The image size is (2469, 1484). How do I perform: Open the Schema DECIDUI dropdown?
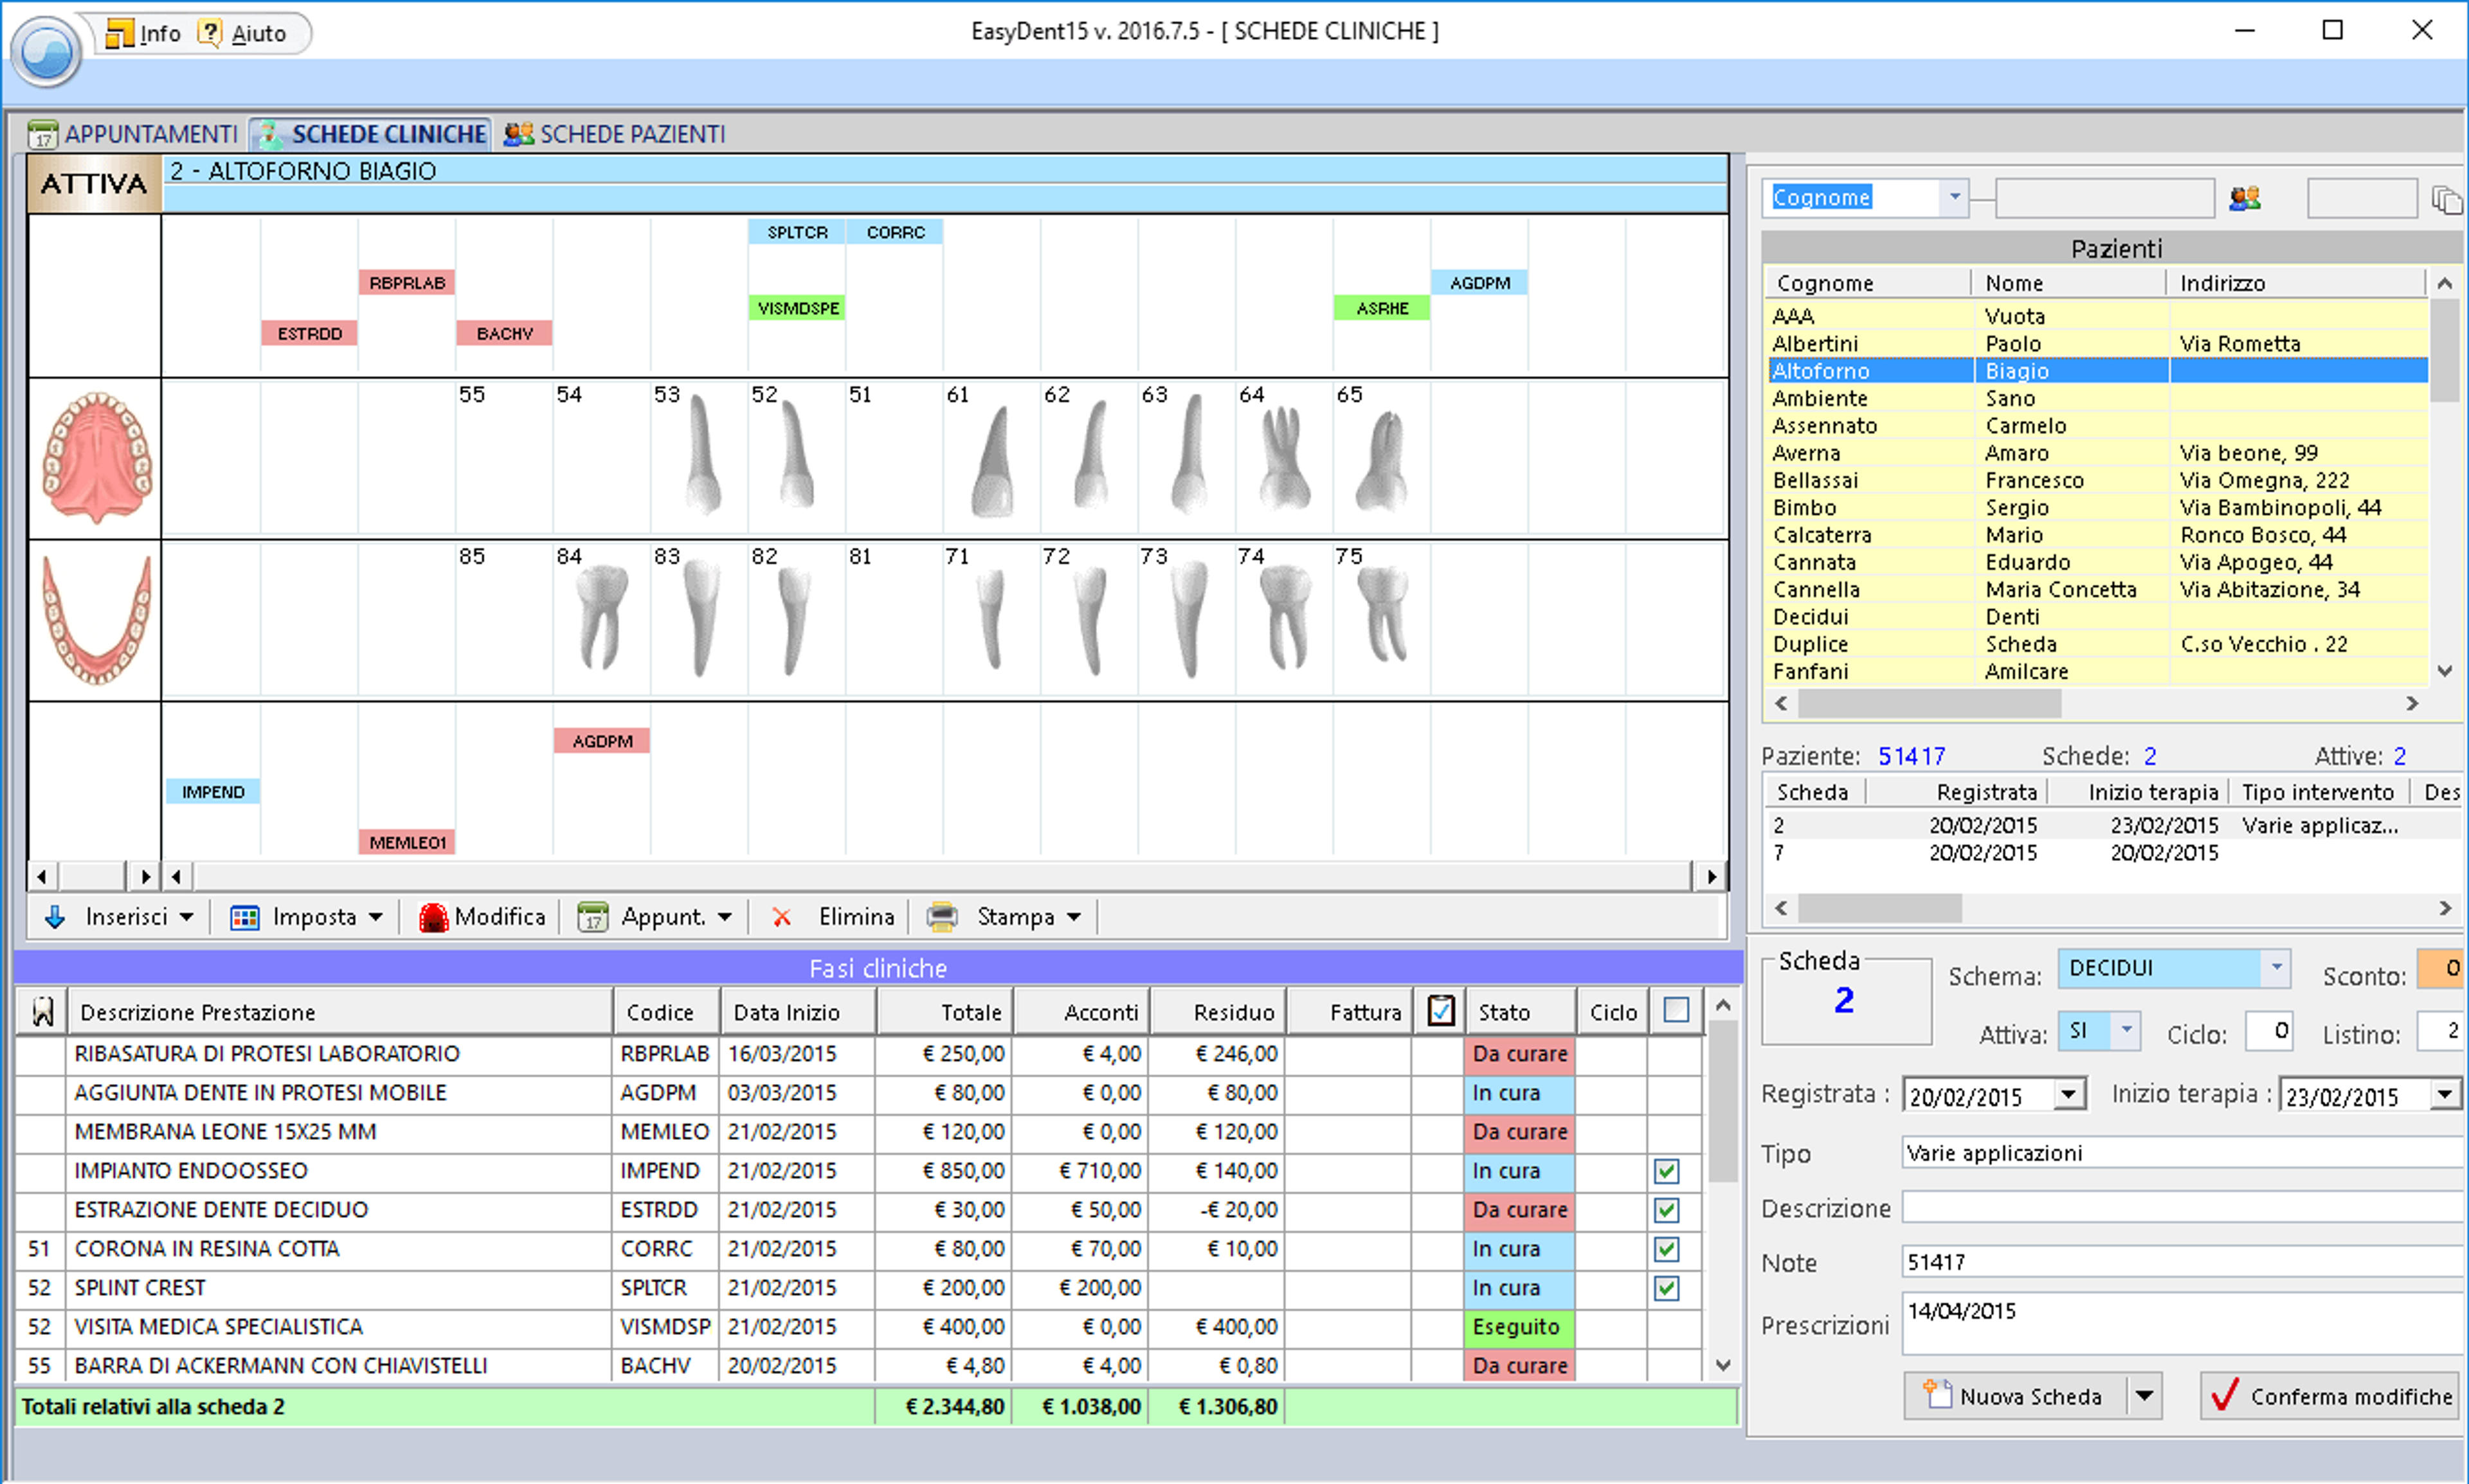tap(2276, 968)
